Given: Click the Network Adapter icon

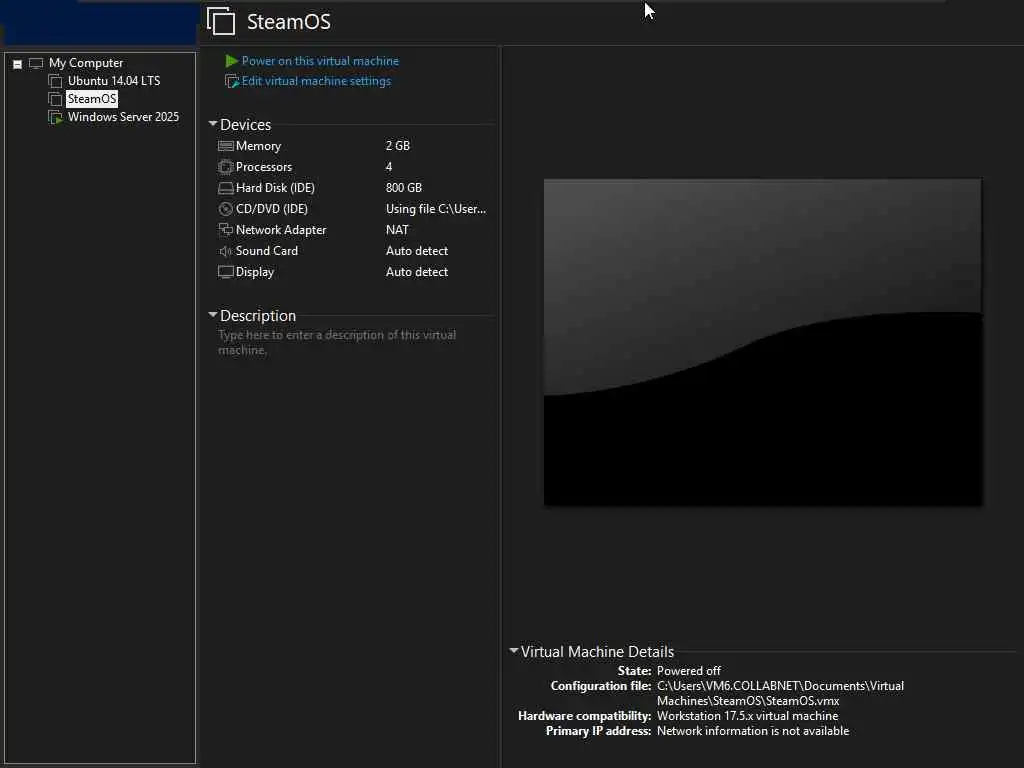Looking at the screenshot, I should 225,229.
